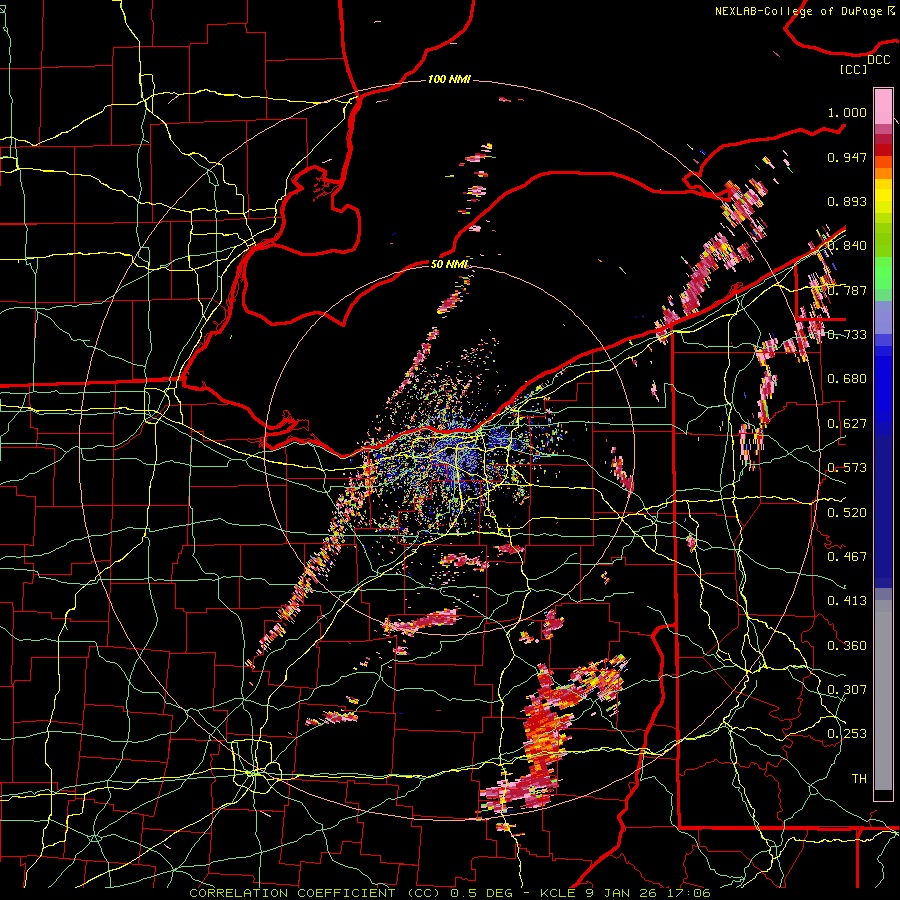Select the 0.360 legend value
900x900 pixels.
(847, 646)
